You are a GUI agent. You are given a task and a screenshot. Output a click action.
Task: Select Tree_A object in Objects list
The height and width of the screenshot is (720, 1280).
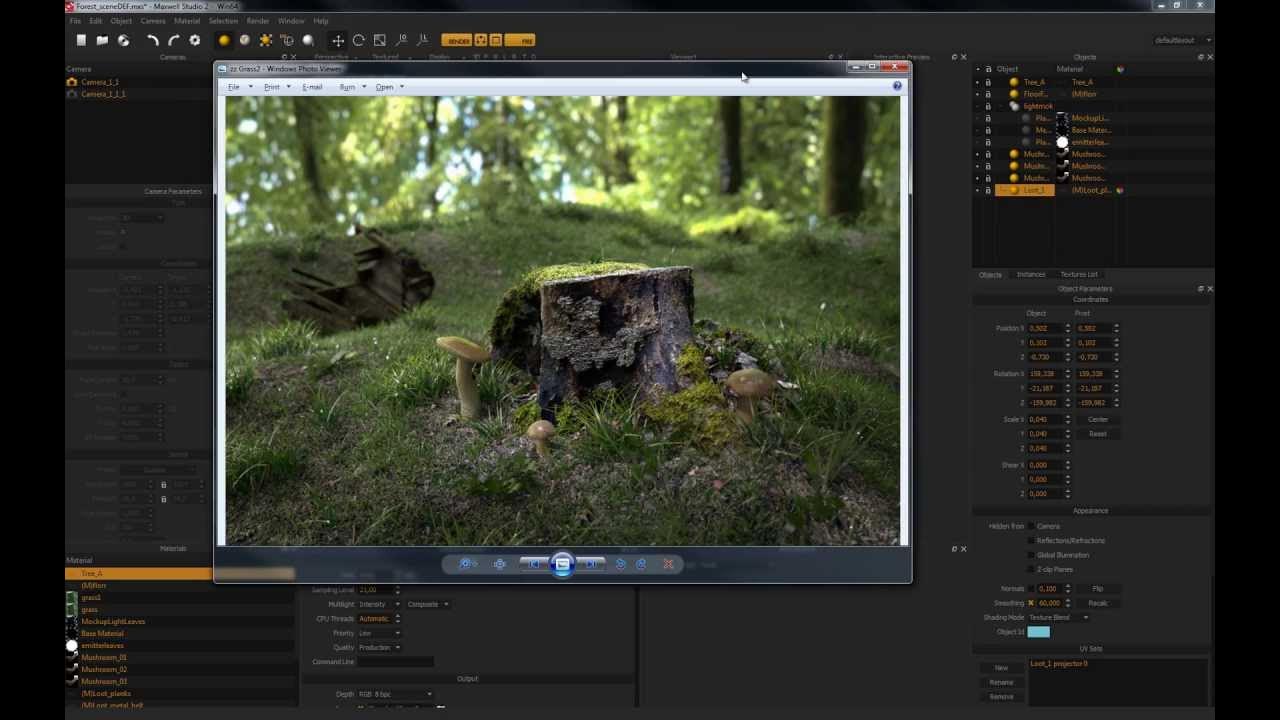point(1034,82)
